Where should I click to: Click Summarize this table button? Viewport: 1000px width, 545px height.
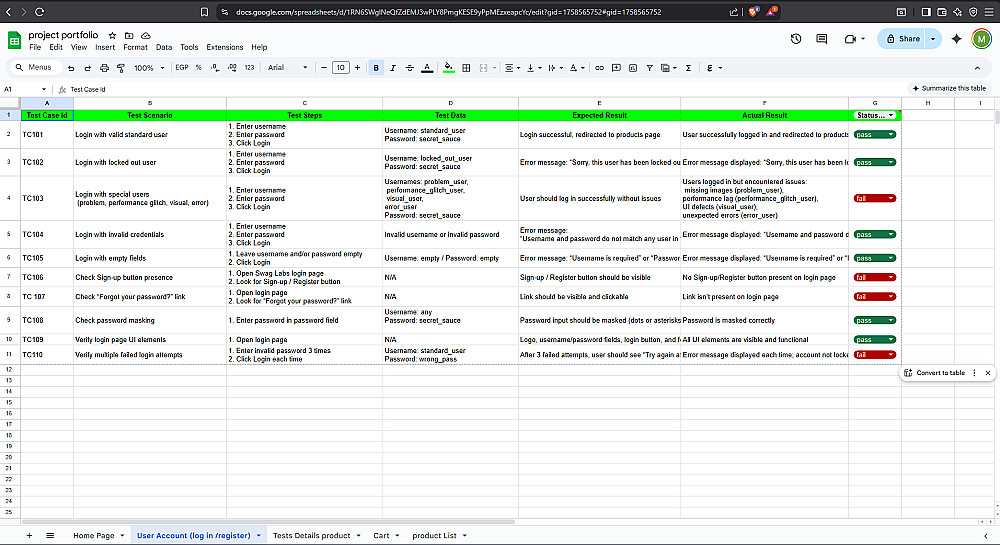tap(949, 88)
